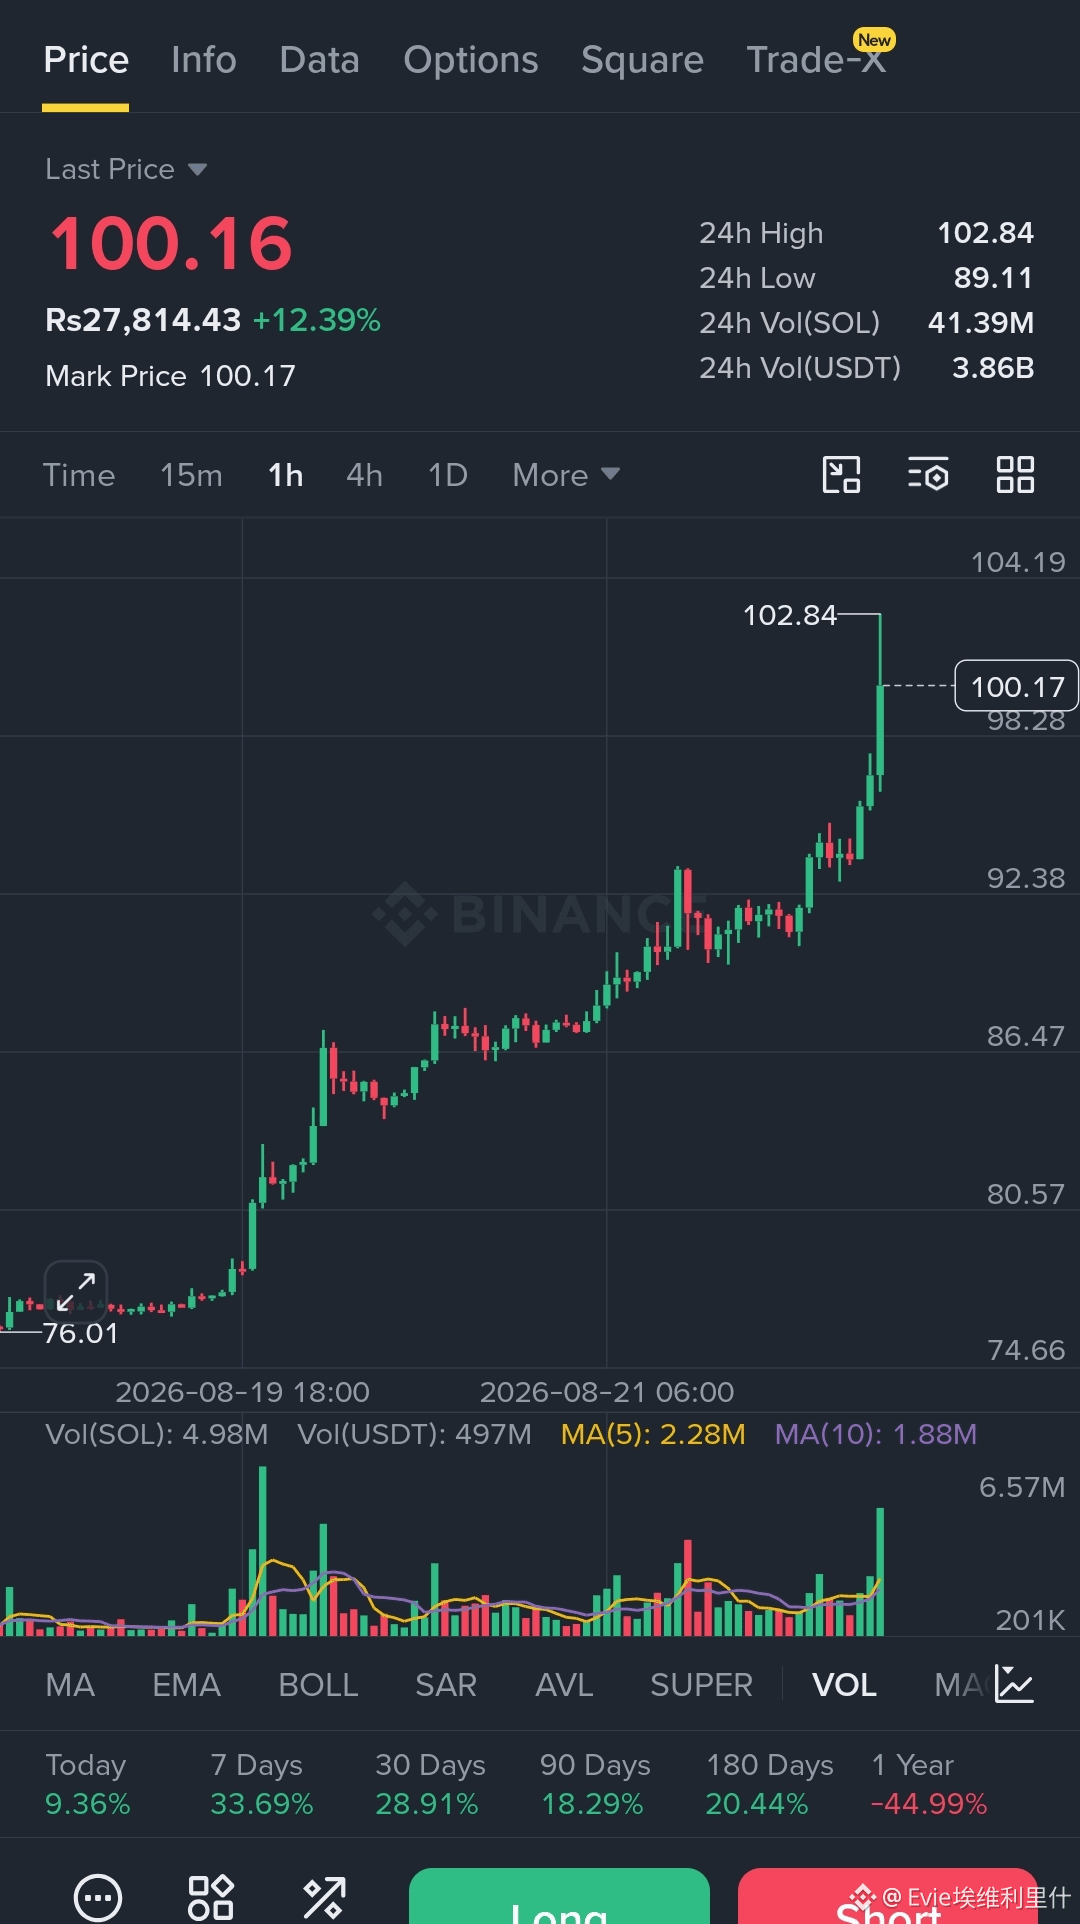The height and width of the screenshot is (1924, 1080).
Task: Switch to the Info tab
Action: [x=204, y=60]
